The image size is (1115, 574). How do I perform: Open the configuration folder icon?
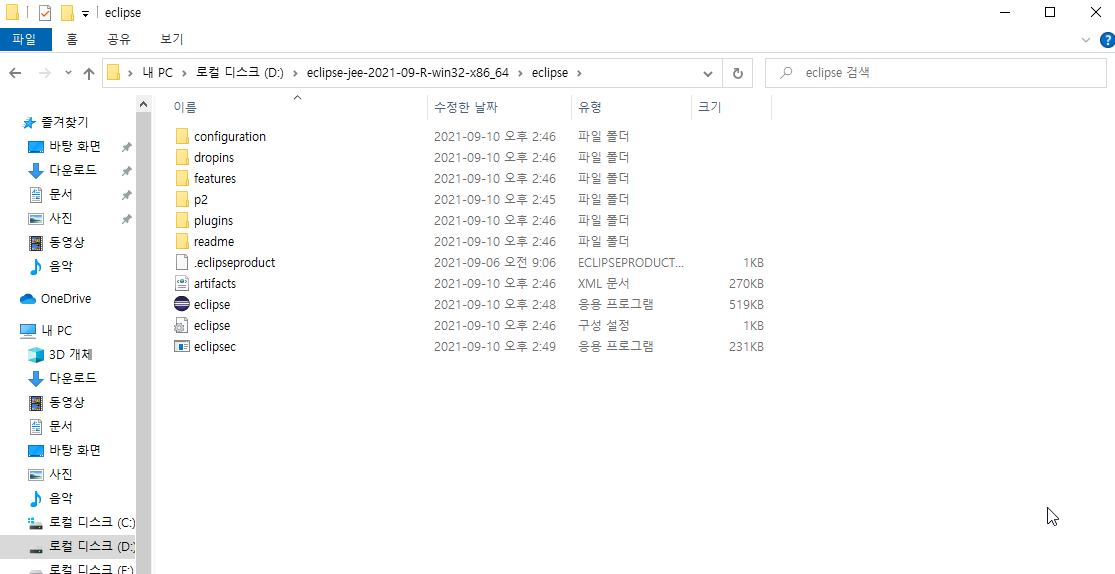(182, 136)
